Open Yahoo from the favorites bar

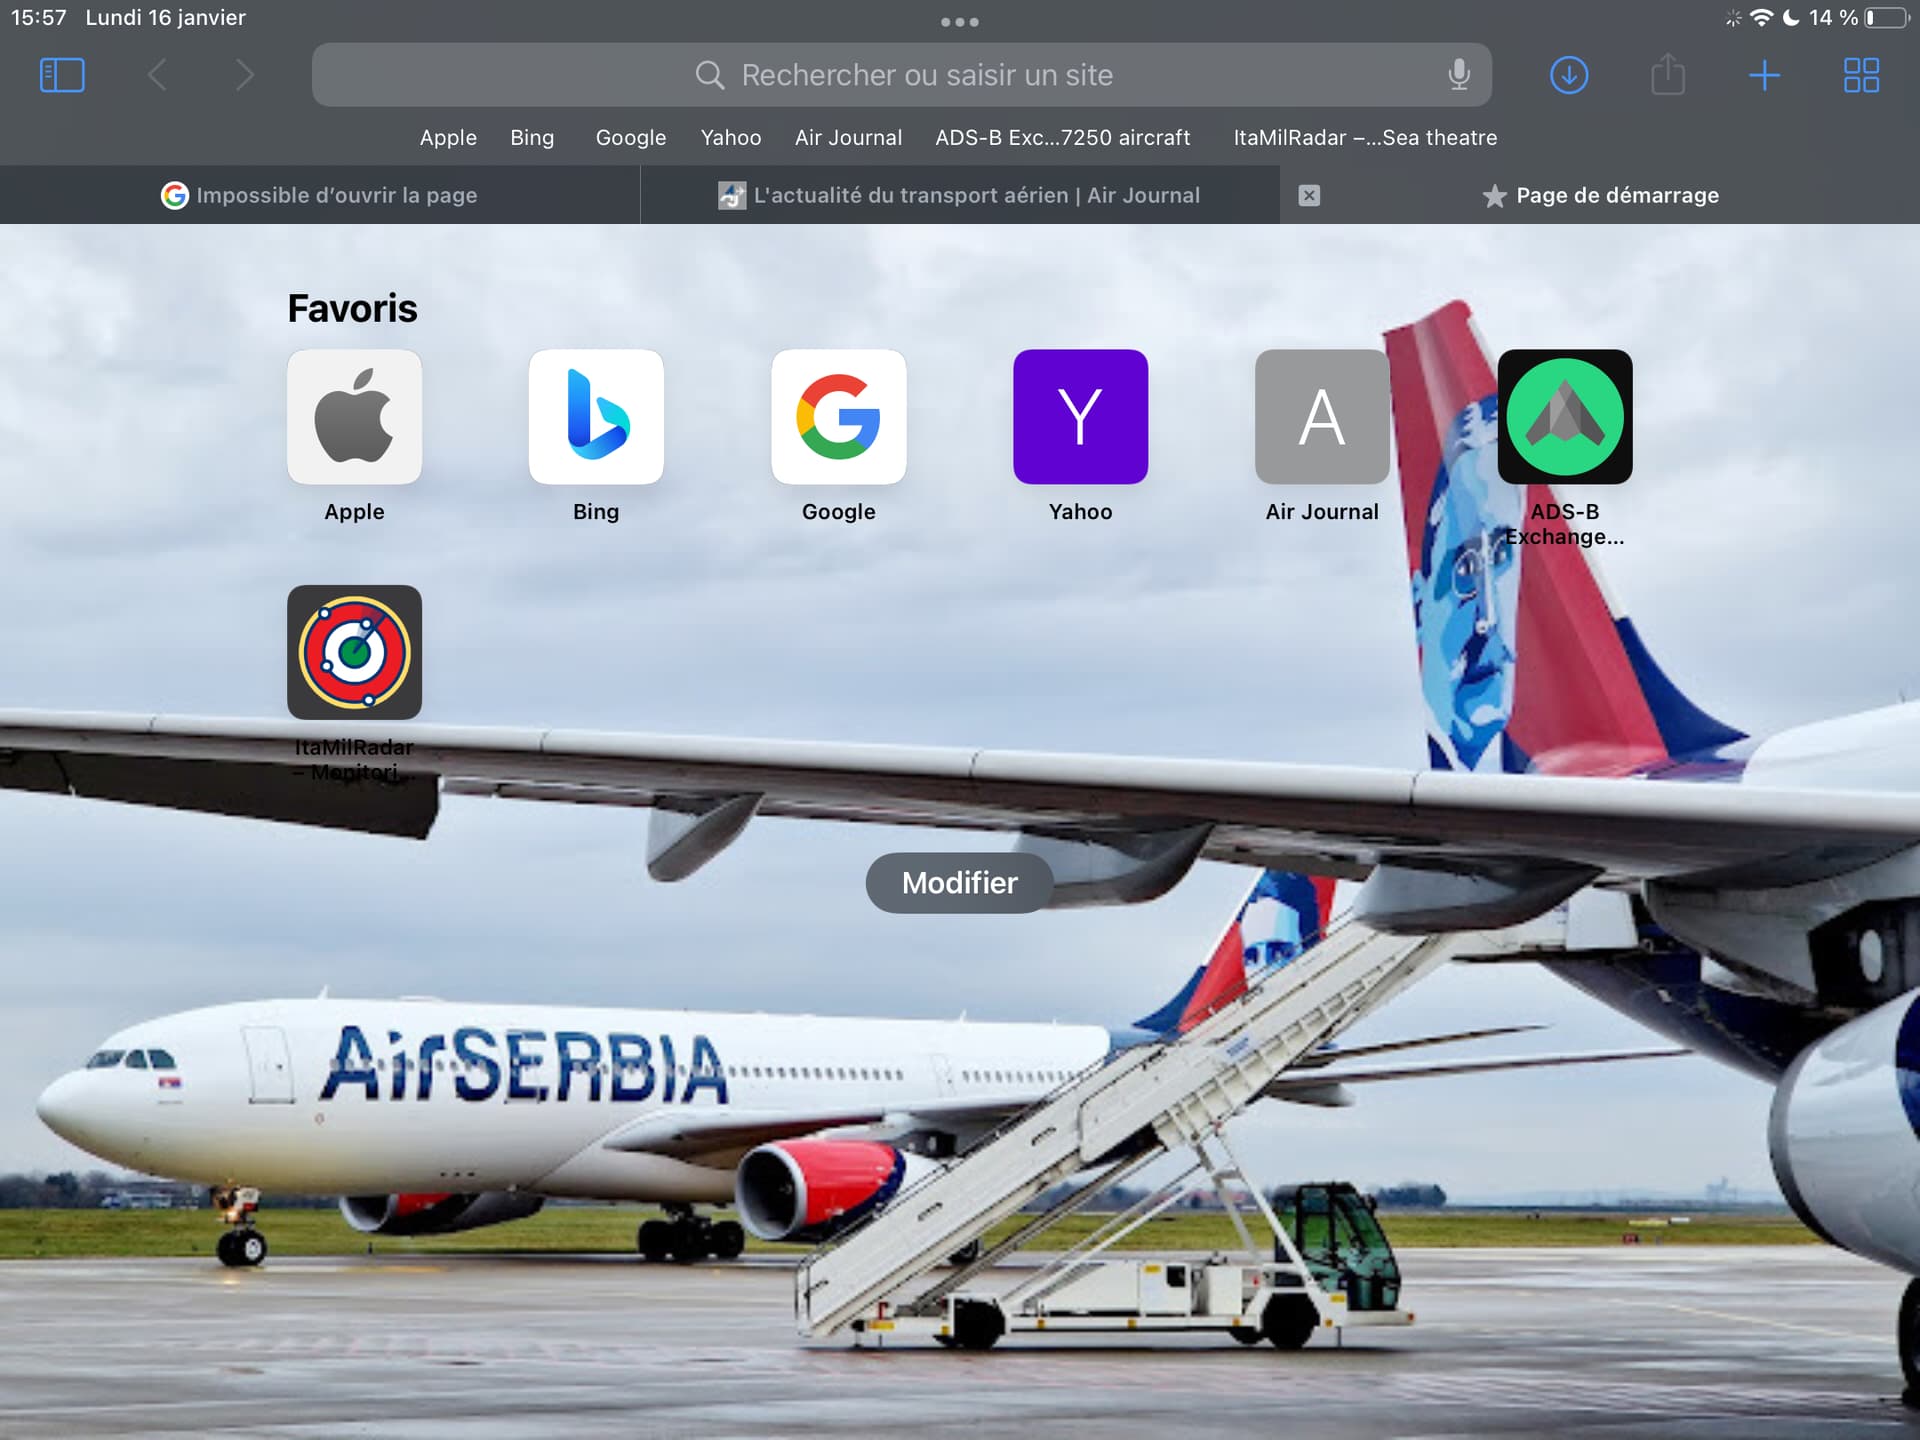pos(730,138)
